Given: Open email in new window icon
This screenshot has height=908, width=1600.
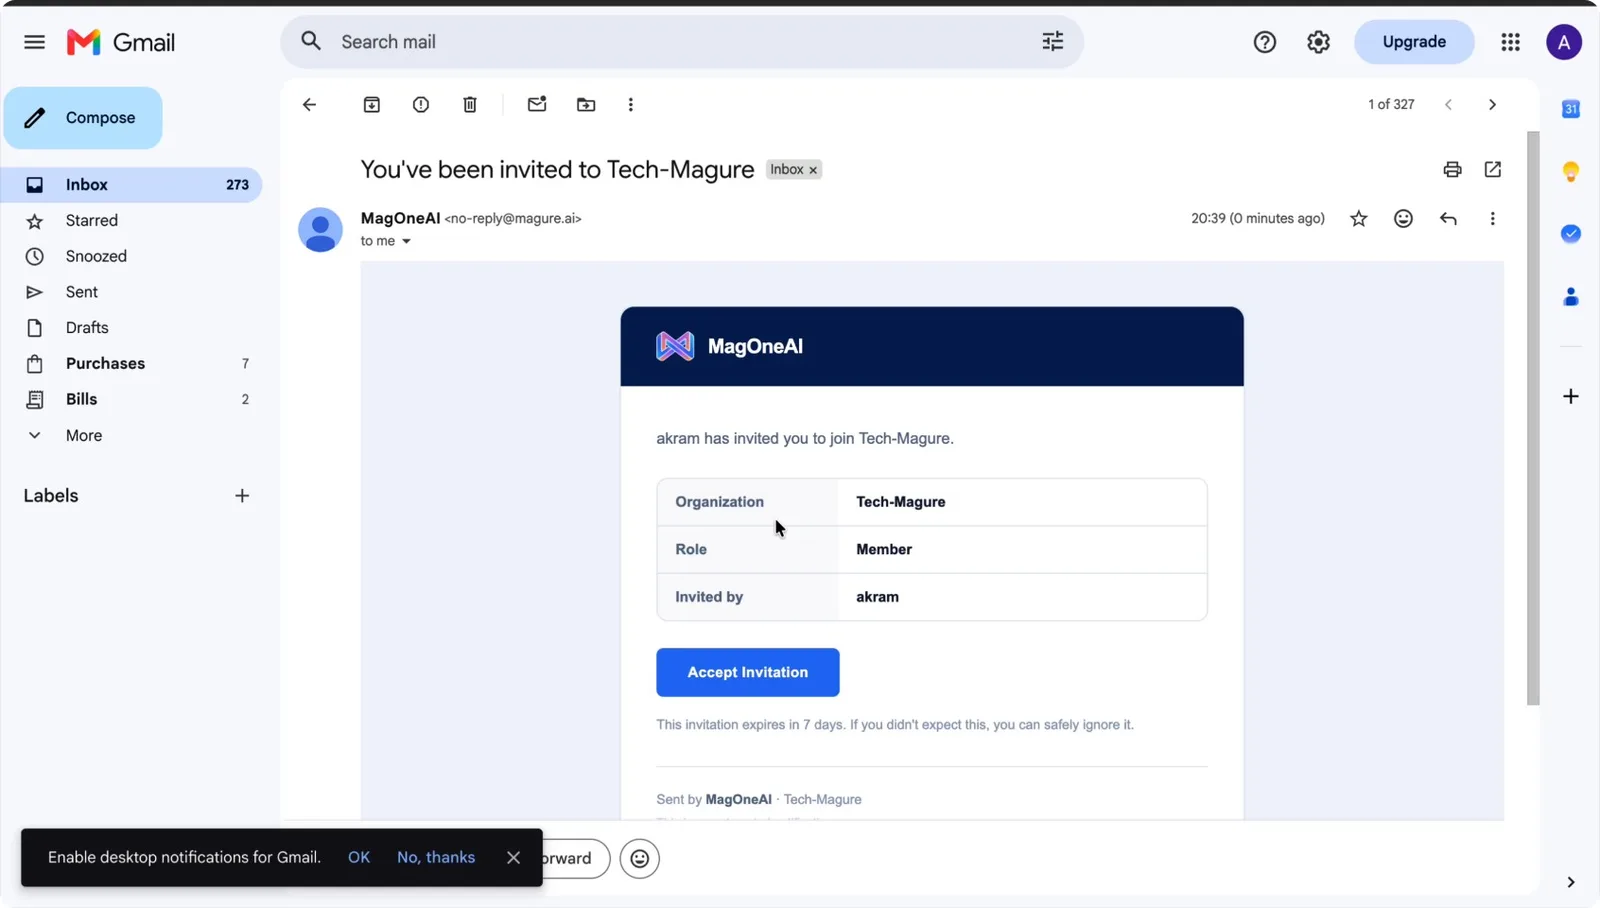Looking at the screenshot, I should coord(1493,169).
